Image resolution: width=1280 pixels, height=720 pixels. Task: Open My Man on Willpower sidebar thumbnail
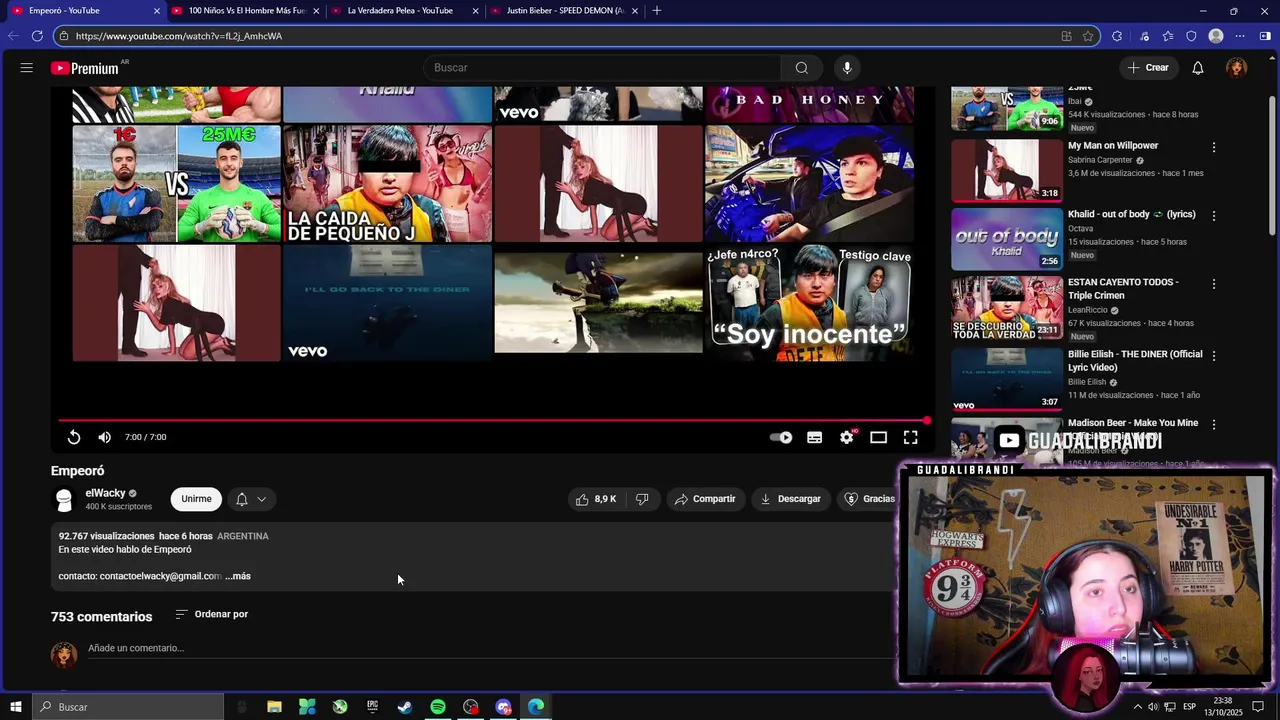click(1007, 170)
